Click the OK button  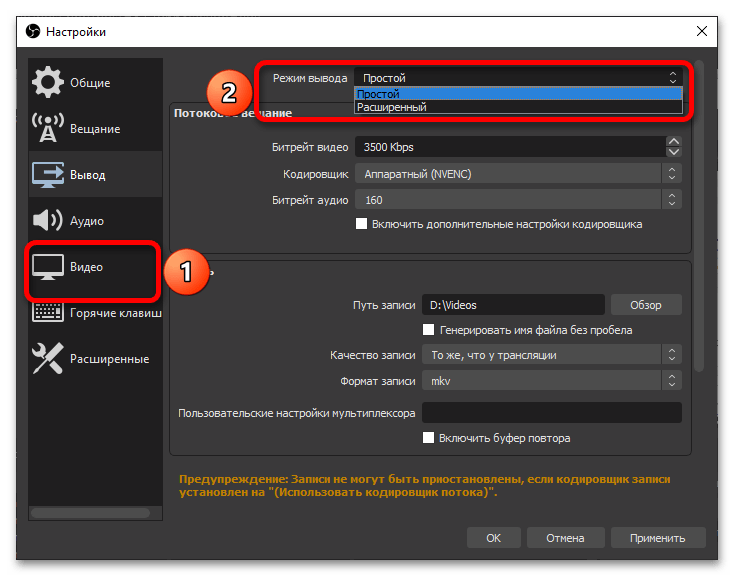point(493,538)
